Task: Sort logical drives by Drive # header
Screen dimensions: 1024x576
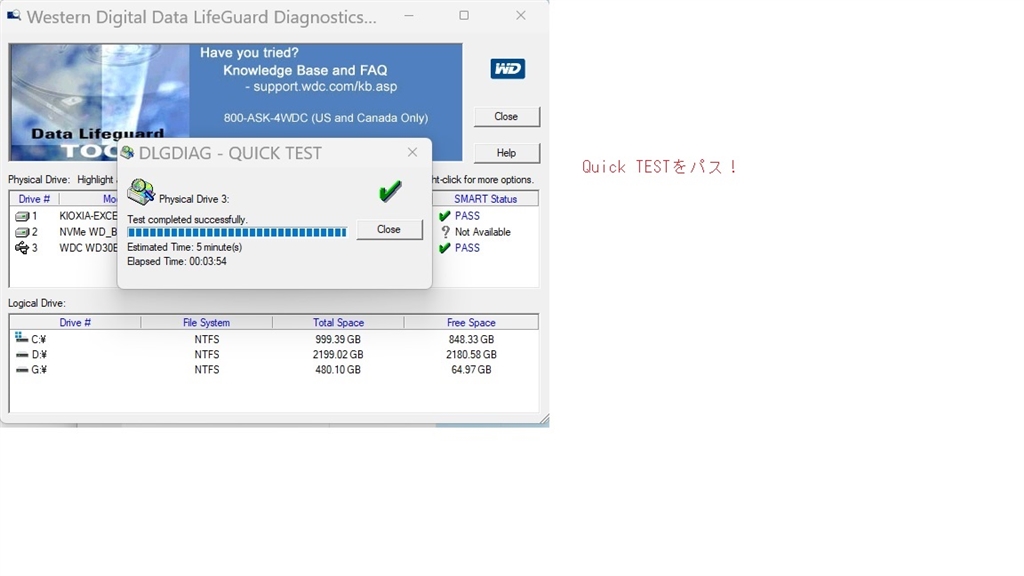Action: [75, 323]
